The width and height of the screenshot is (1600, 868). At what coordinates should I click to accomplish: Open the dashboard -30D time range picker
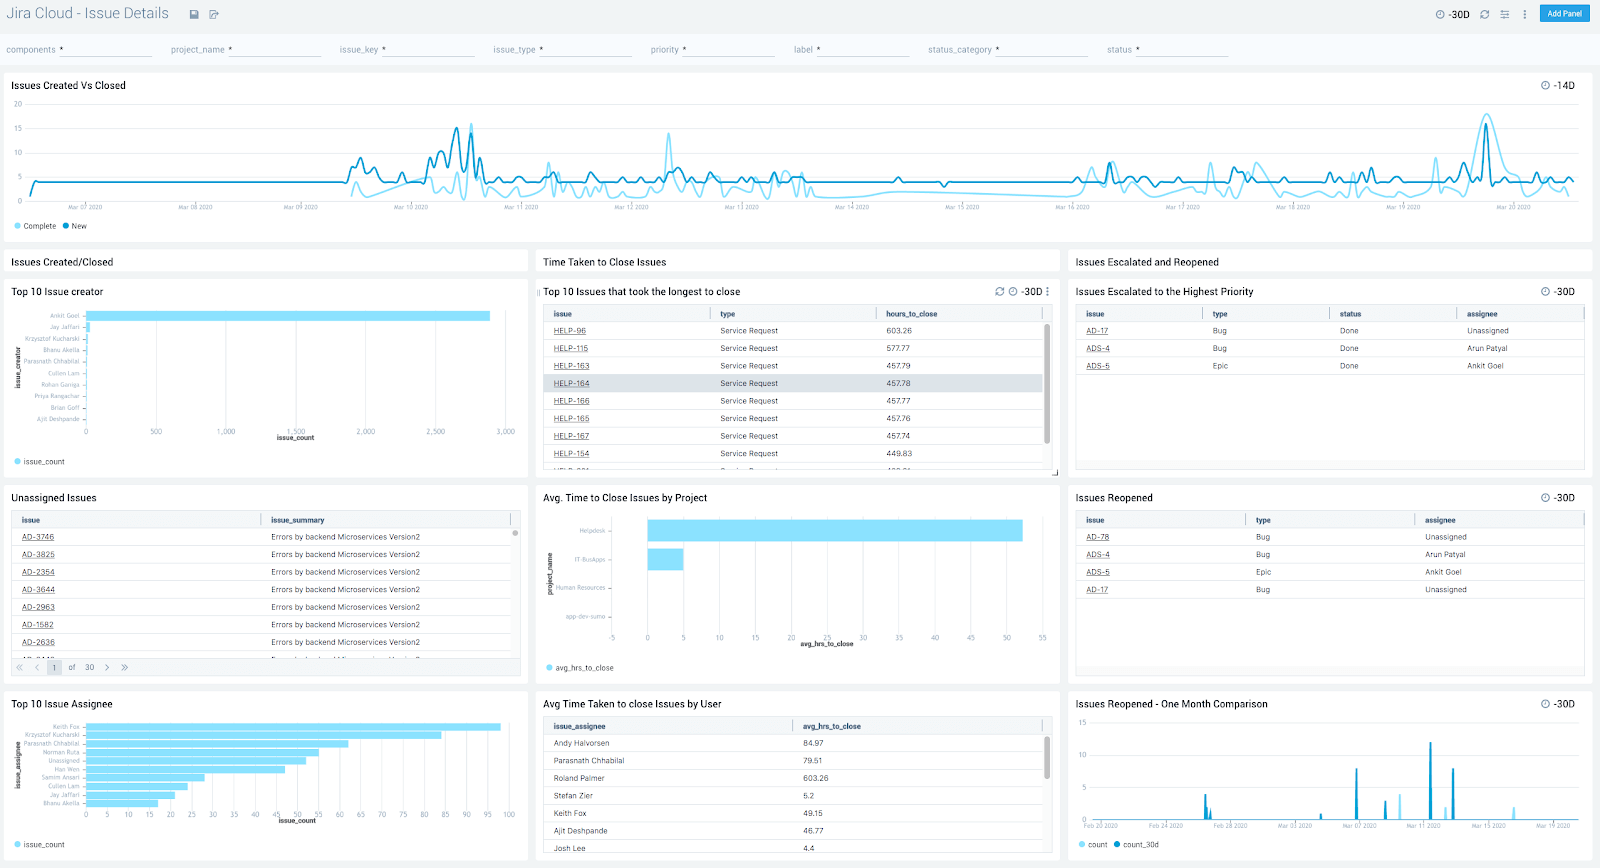tap(1453, 14)
